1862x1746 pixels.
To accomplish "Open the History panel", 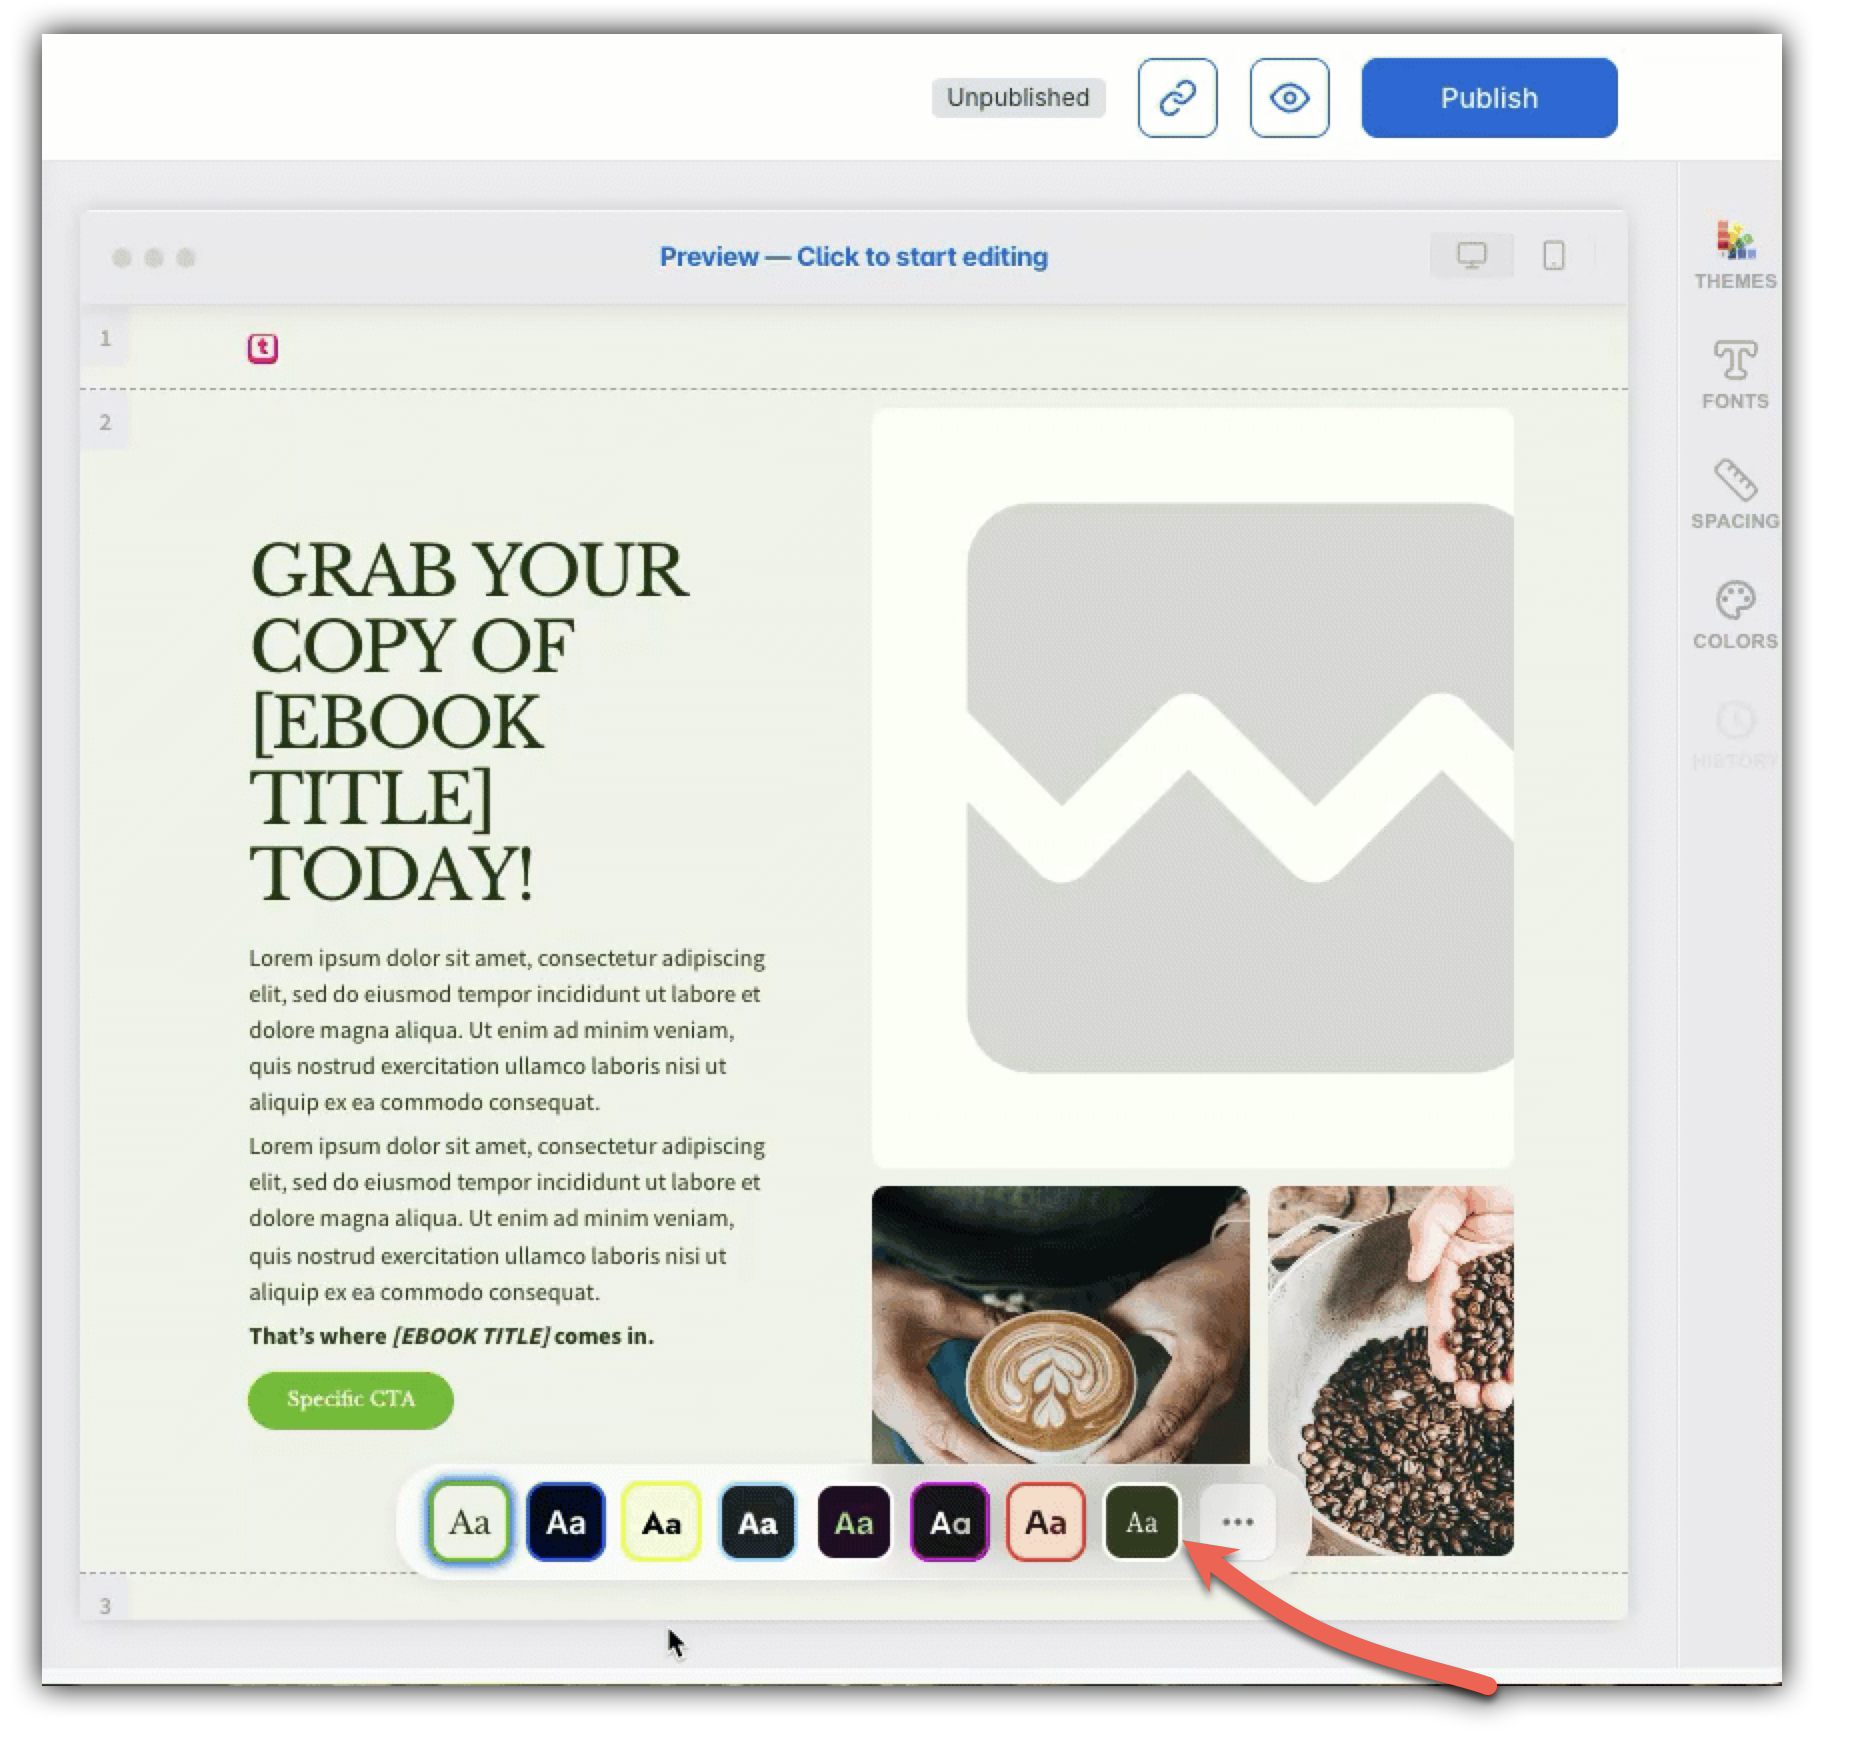I will [x=1735, y=735].
